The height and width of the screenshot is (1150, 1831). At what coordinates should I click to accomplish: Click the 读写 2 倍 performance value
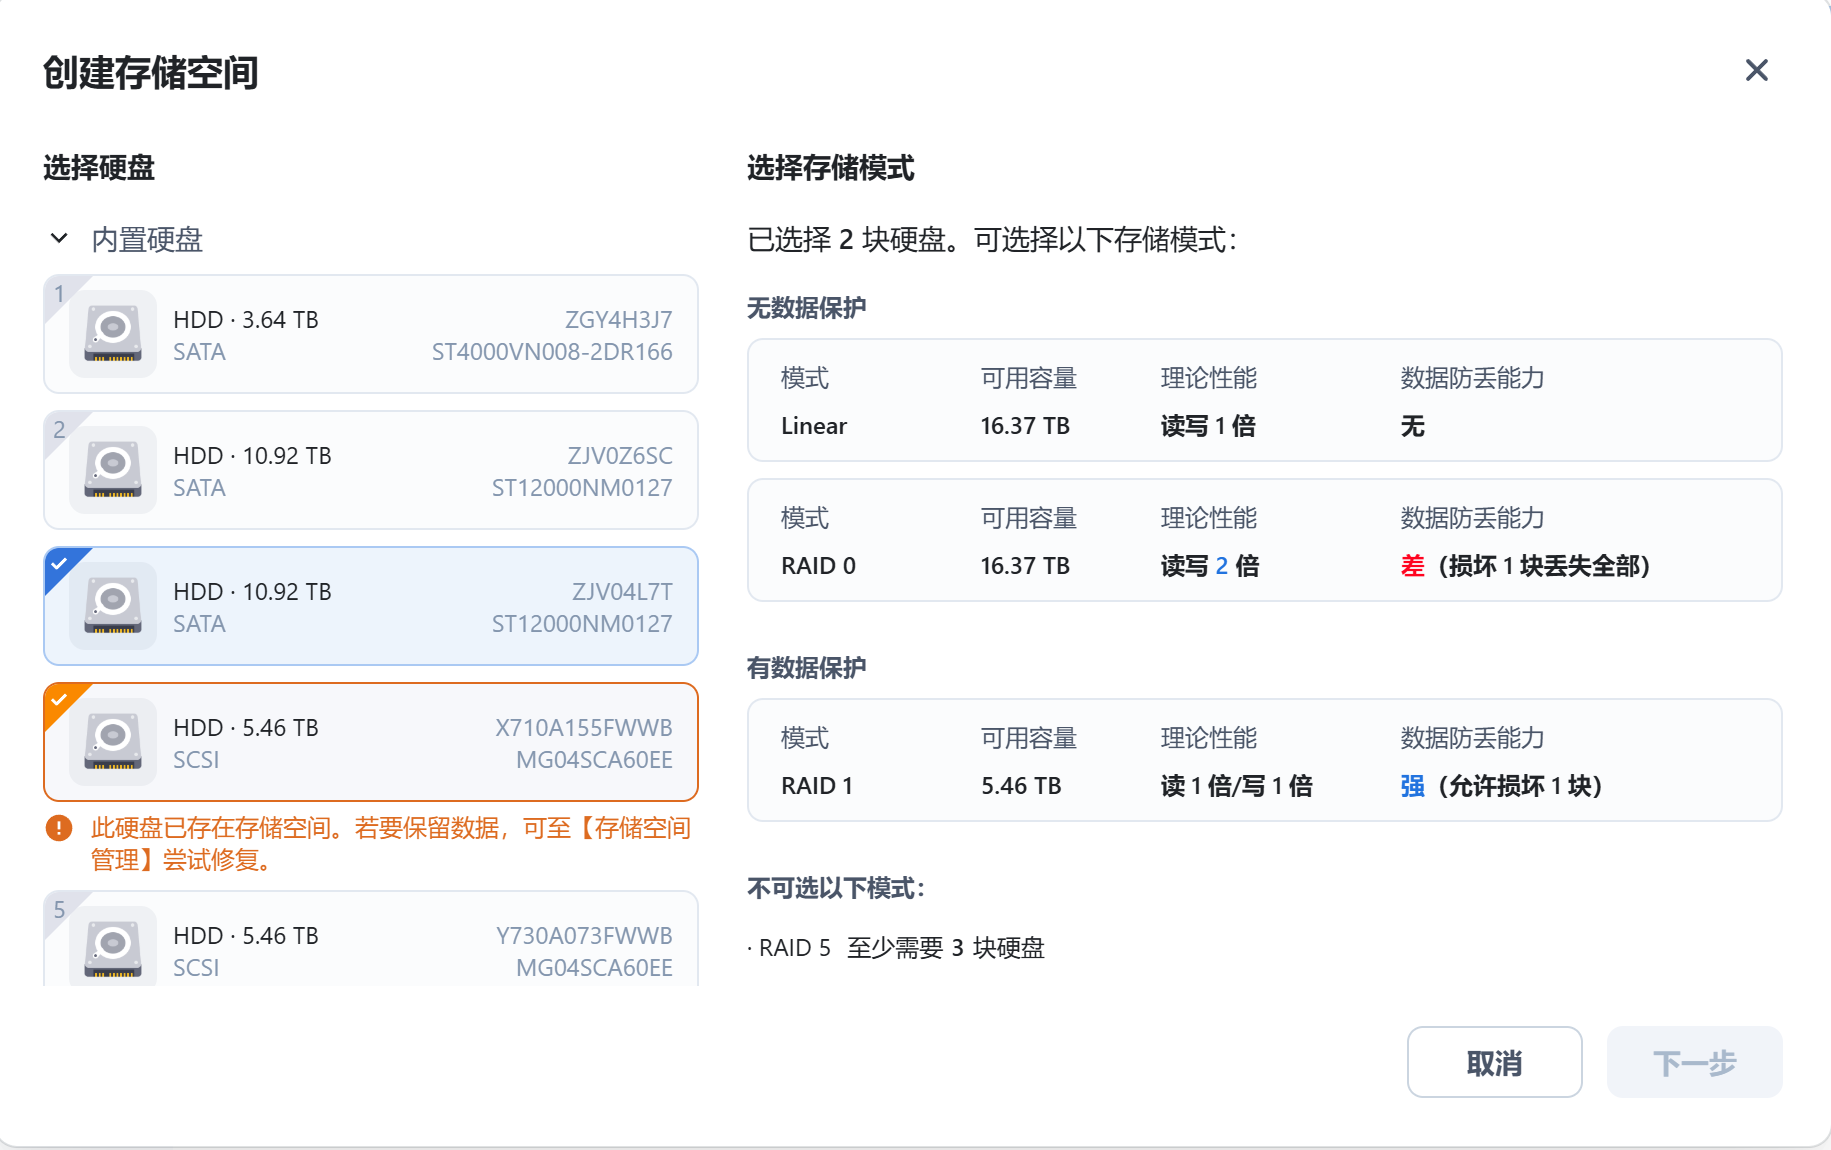pyautogui.click(x=1210, y=566)
